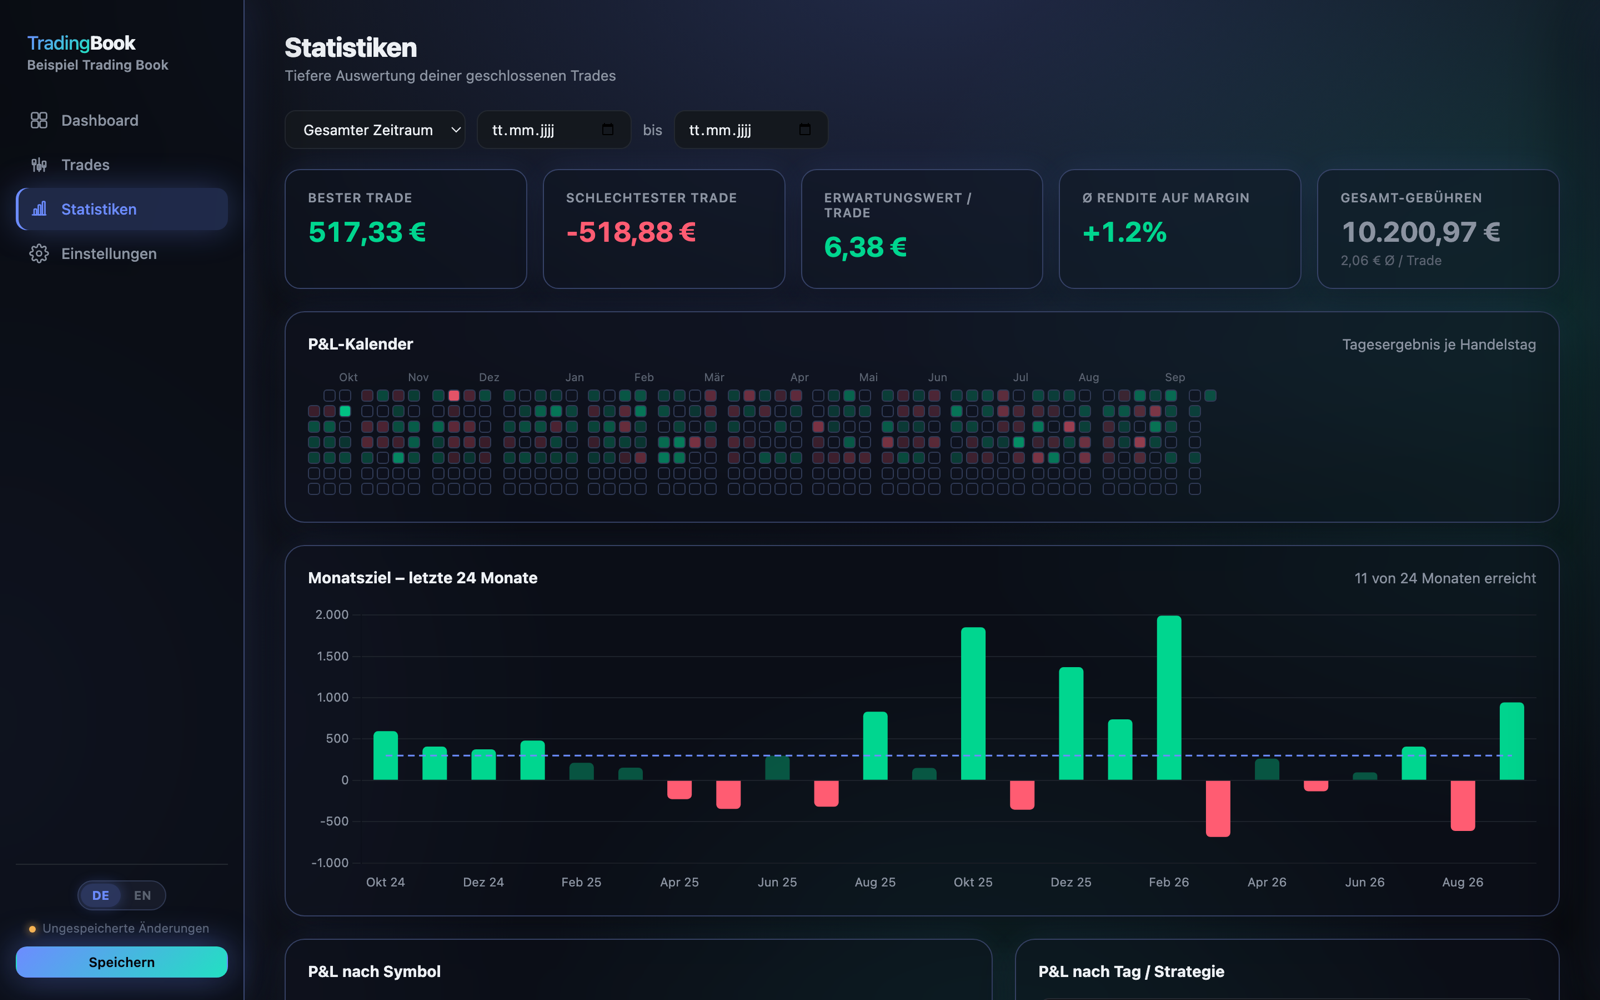This screenshot has width=1600, height=1000.
Task: Click the '517,33 €' best trade value
Action: pos(367,232)
